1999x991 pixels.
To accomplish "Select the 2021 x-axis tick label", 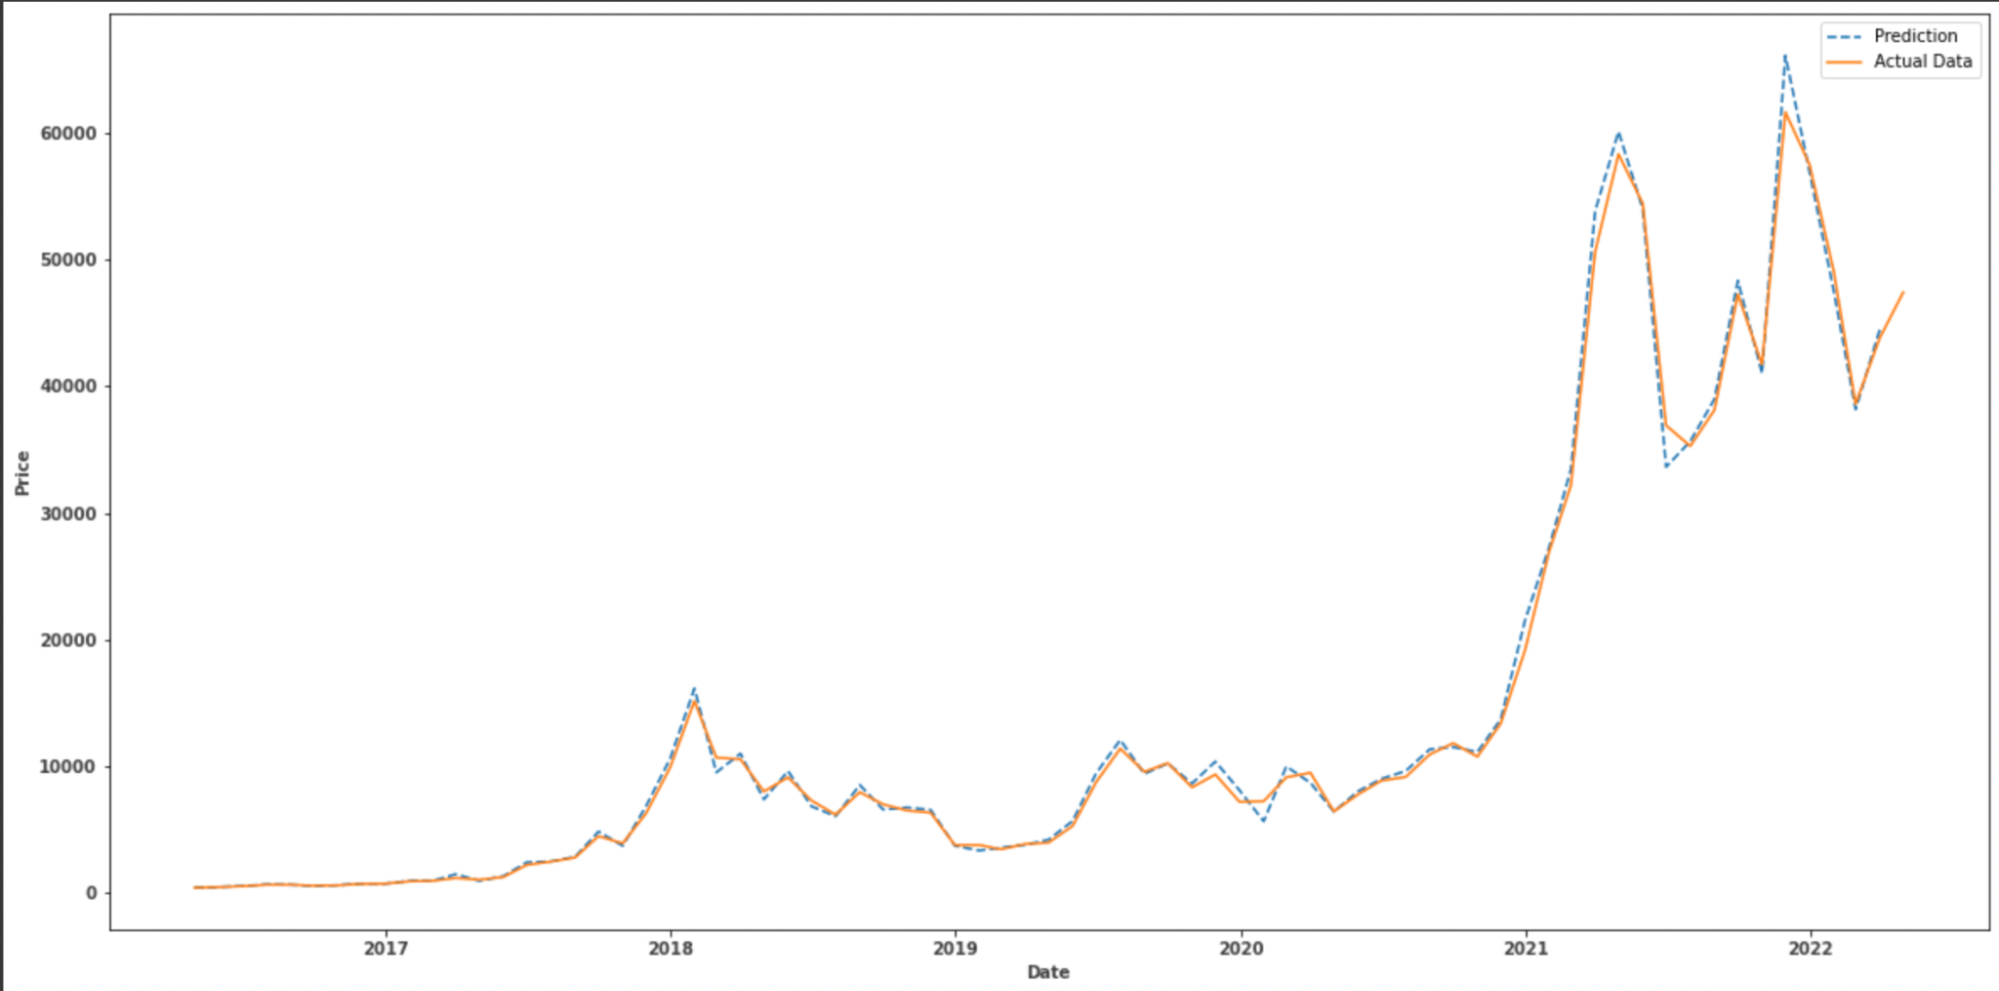I will point(1525,948).
